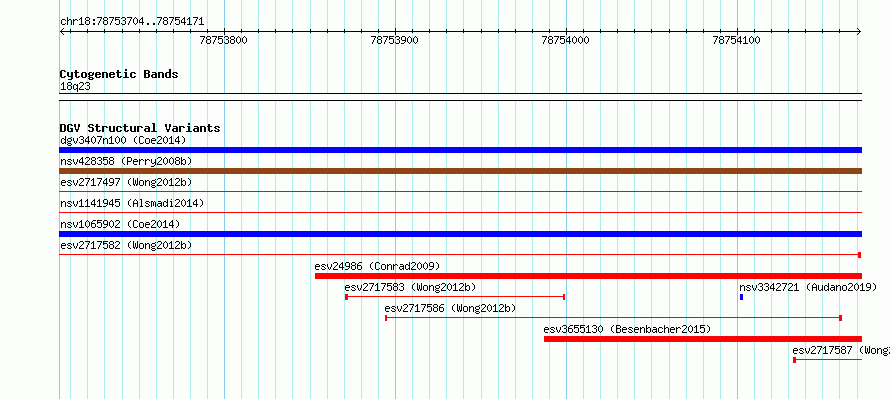Select the 18q23 band label
Viewport: 890px width, 399px height.
point(75,87)
